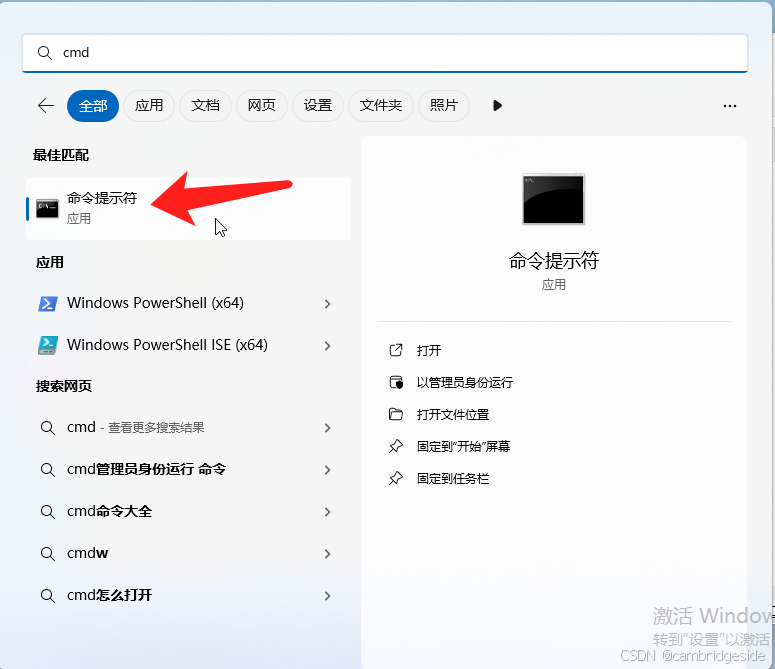Image resolution: width=775 pixels, height=669 pixels.
Task: Expand Windows PowerShell ISE (x64) chevron
Action: [x=327, y=346]
